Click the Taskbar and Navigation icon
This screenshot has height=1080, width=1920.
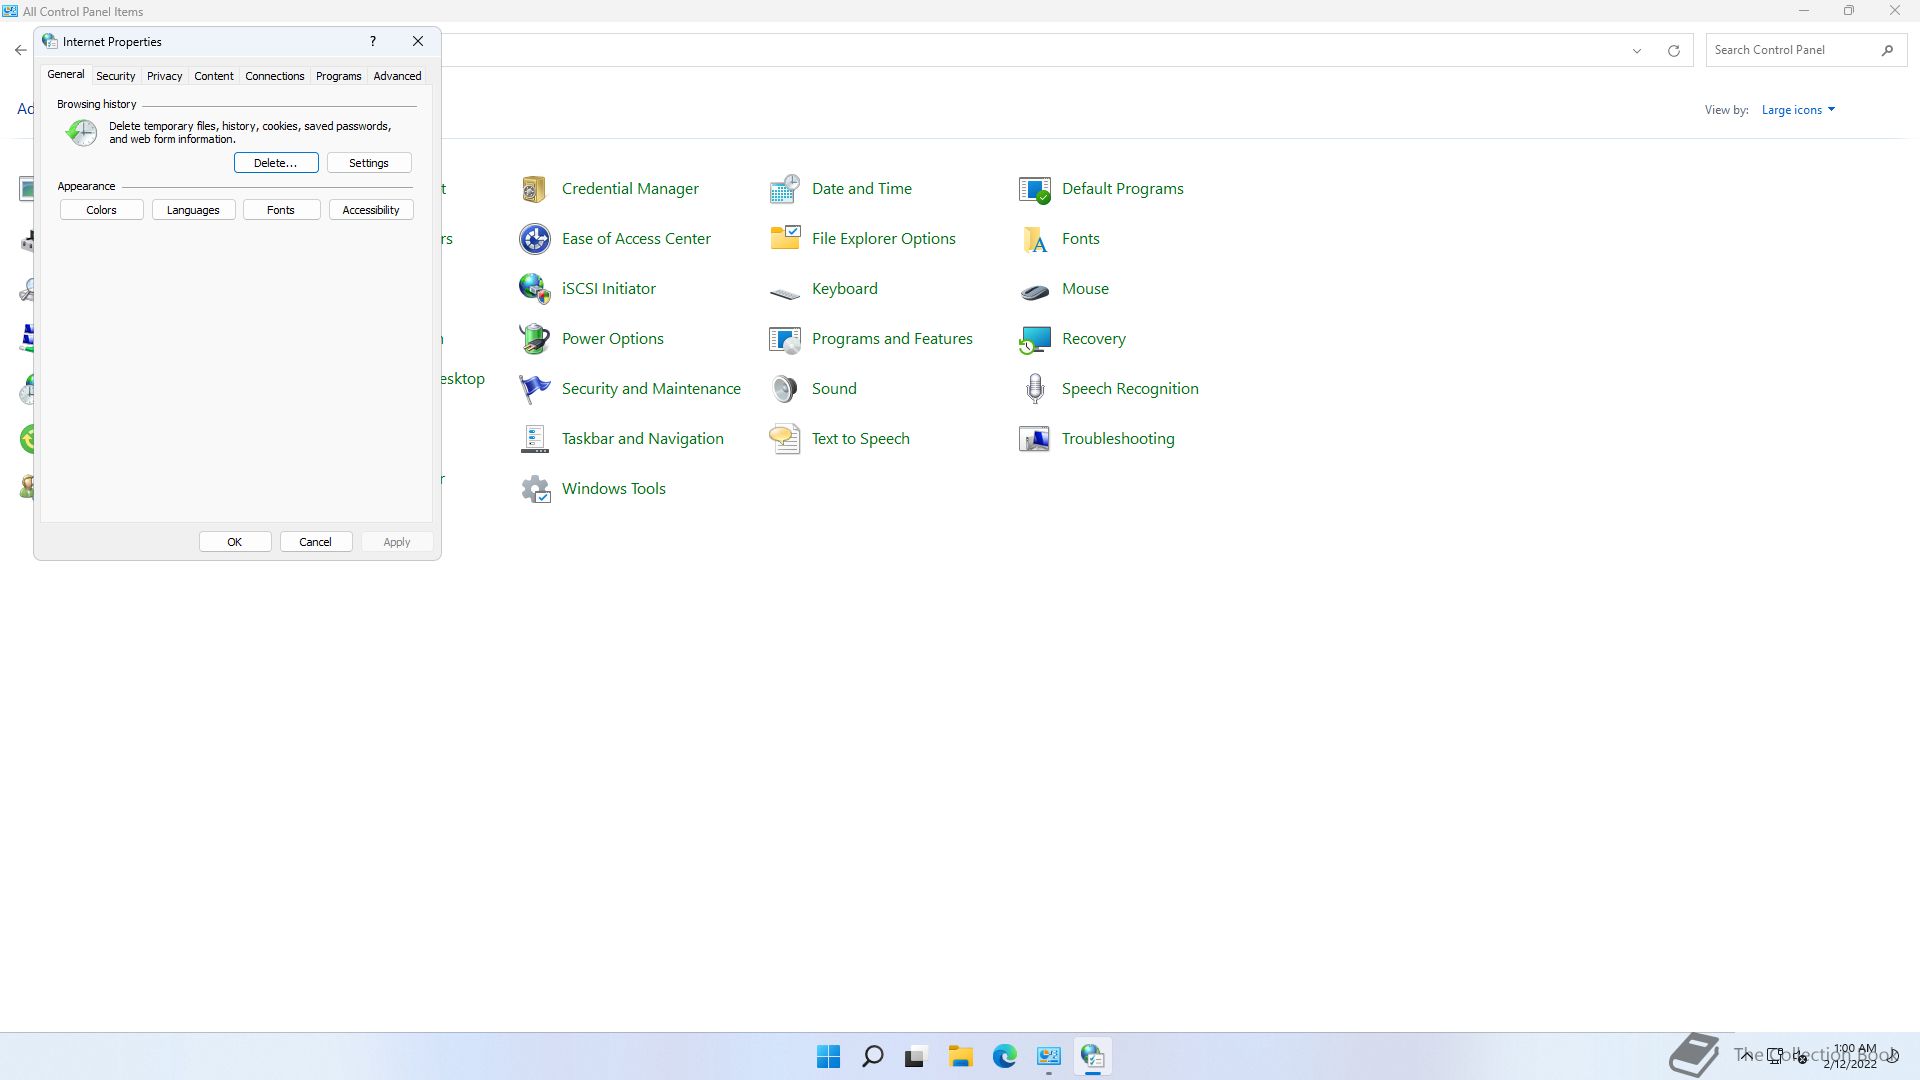pos(534,439)
